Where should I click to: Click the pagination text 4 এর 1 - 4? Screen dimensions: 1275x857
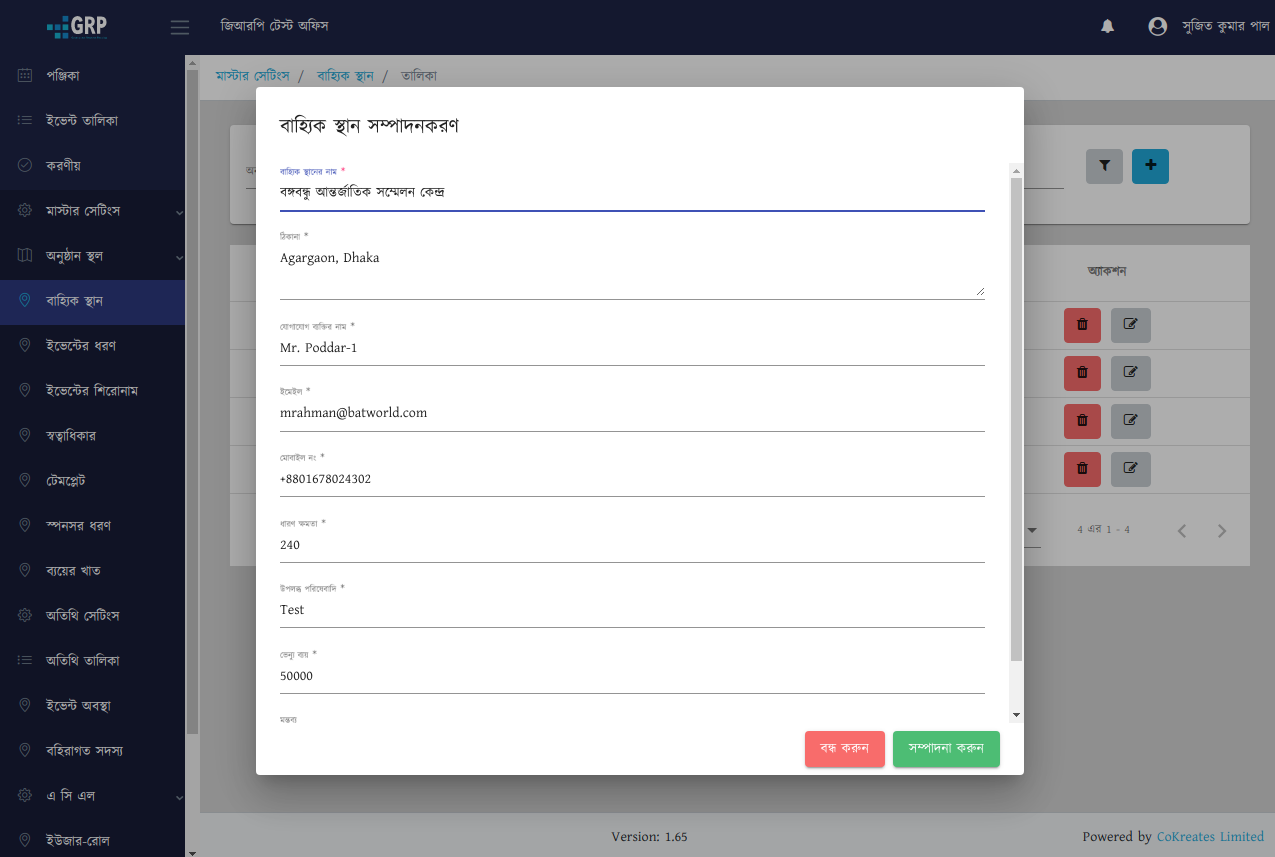click(x=1103, y=530)
